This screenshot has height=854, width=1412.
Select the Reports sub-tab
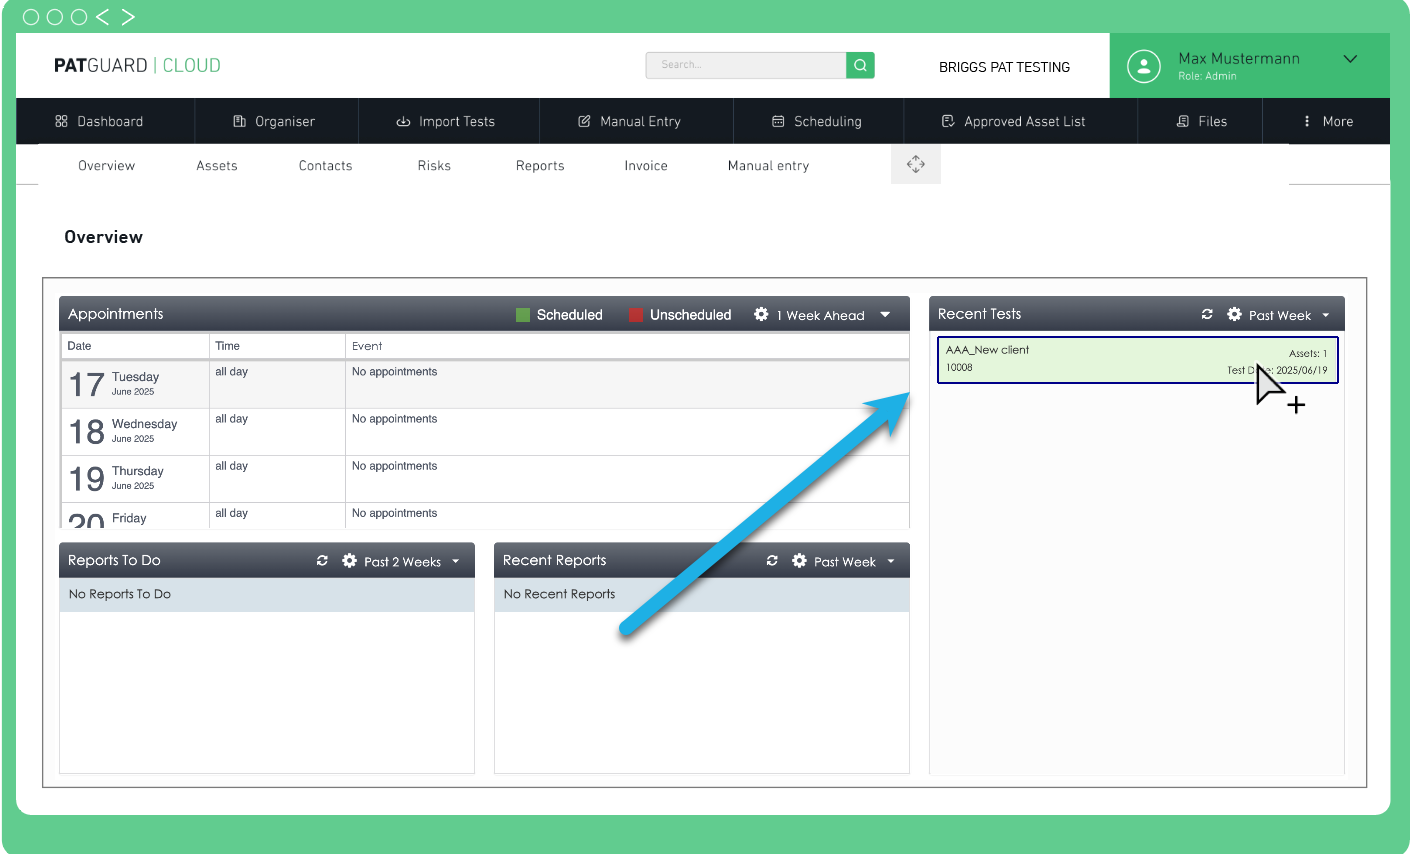click(x=540, y=166)
